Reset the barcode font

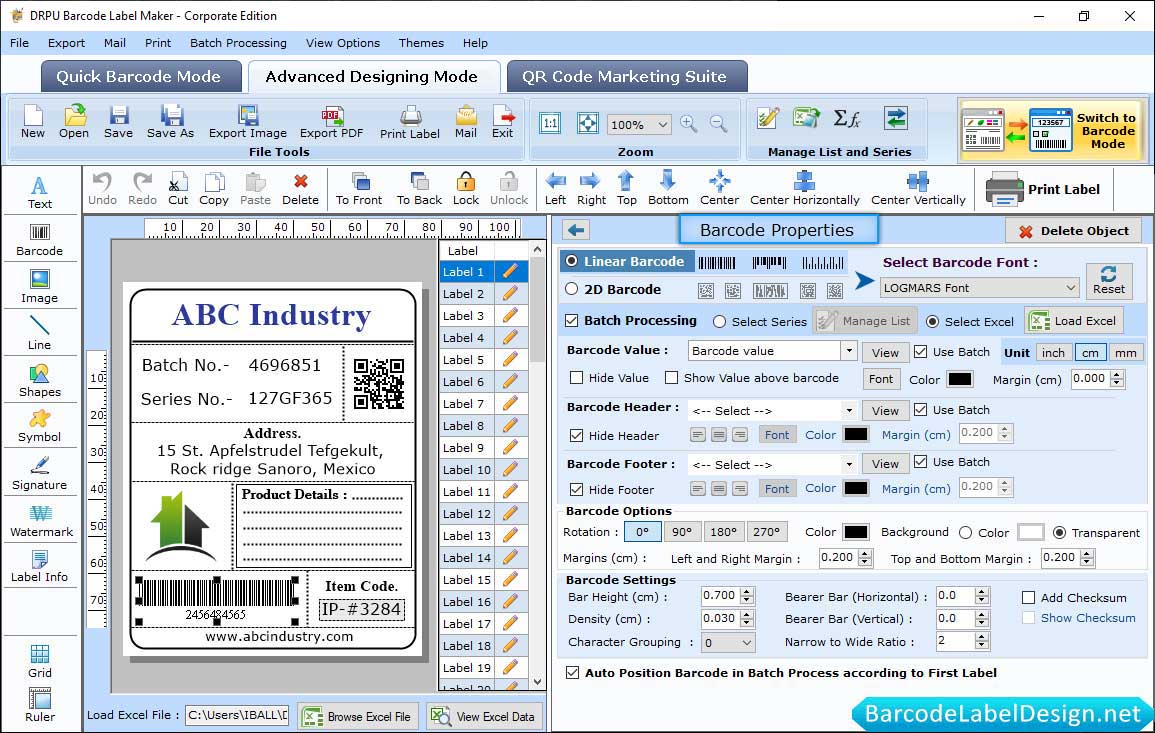[x=1109, y=281]
